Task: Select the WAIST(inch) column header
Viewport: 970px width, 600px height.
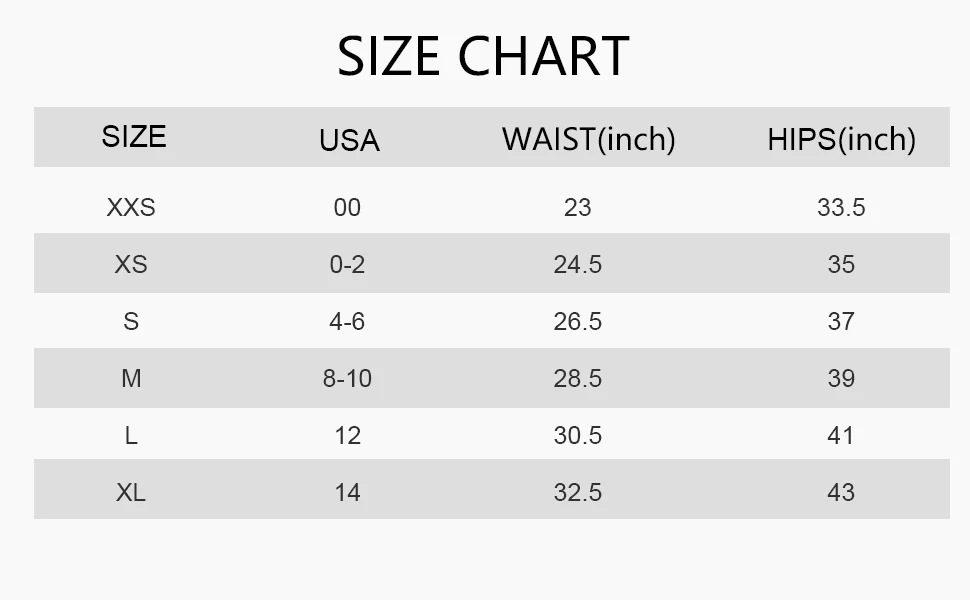Action: pyautogui.click(x=588, y=139)
